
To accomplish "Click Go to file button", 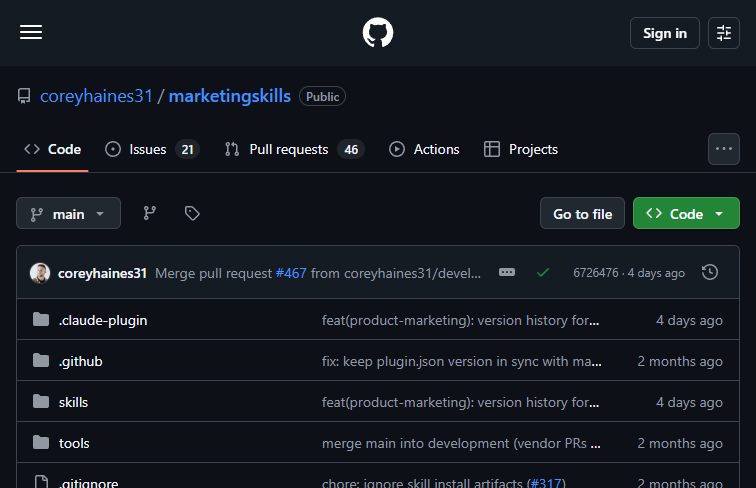I will coord(582,213).
